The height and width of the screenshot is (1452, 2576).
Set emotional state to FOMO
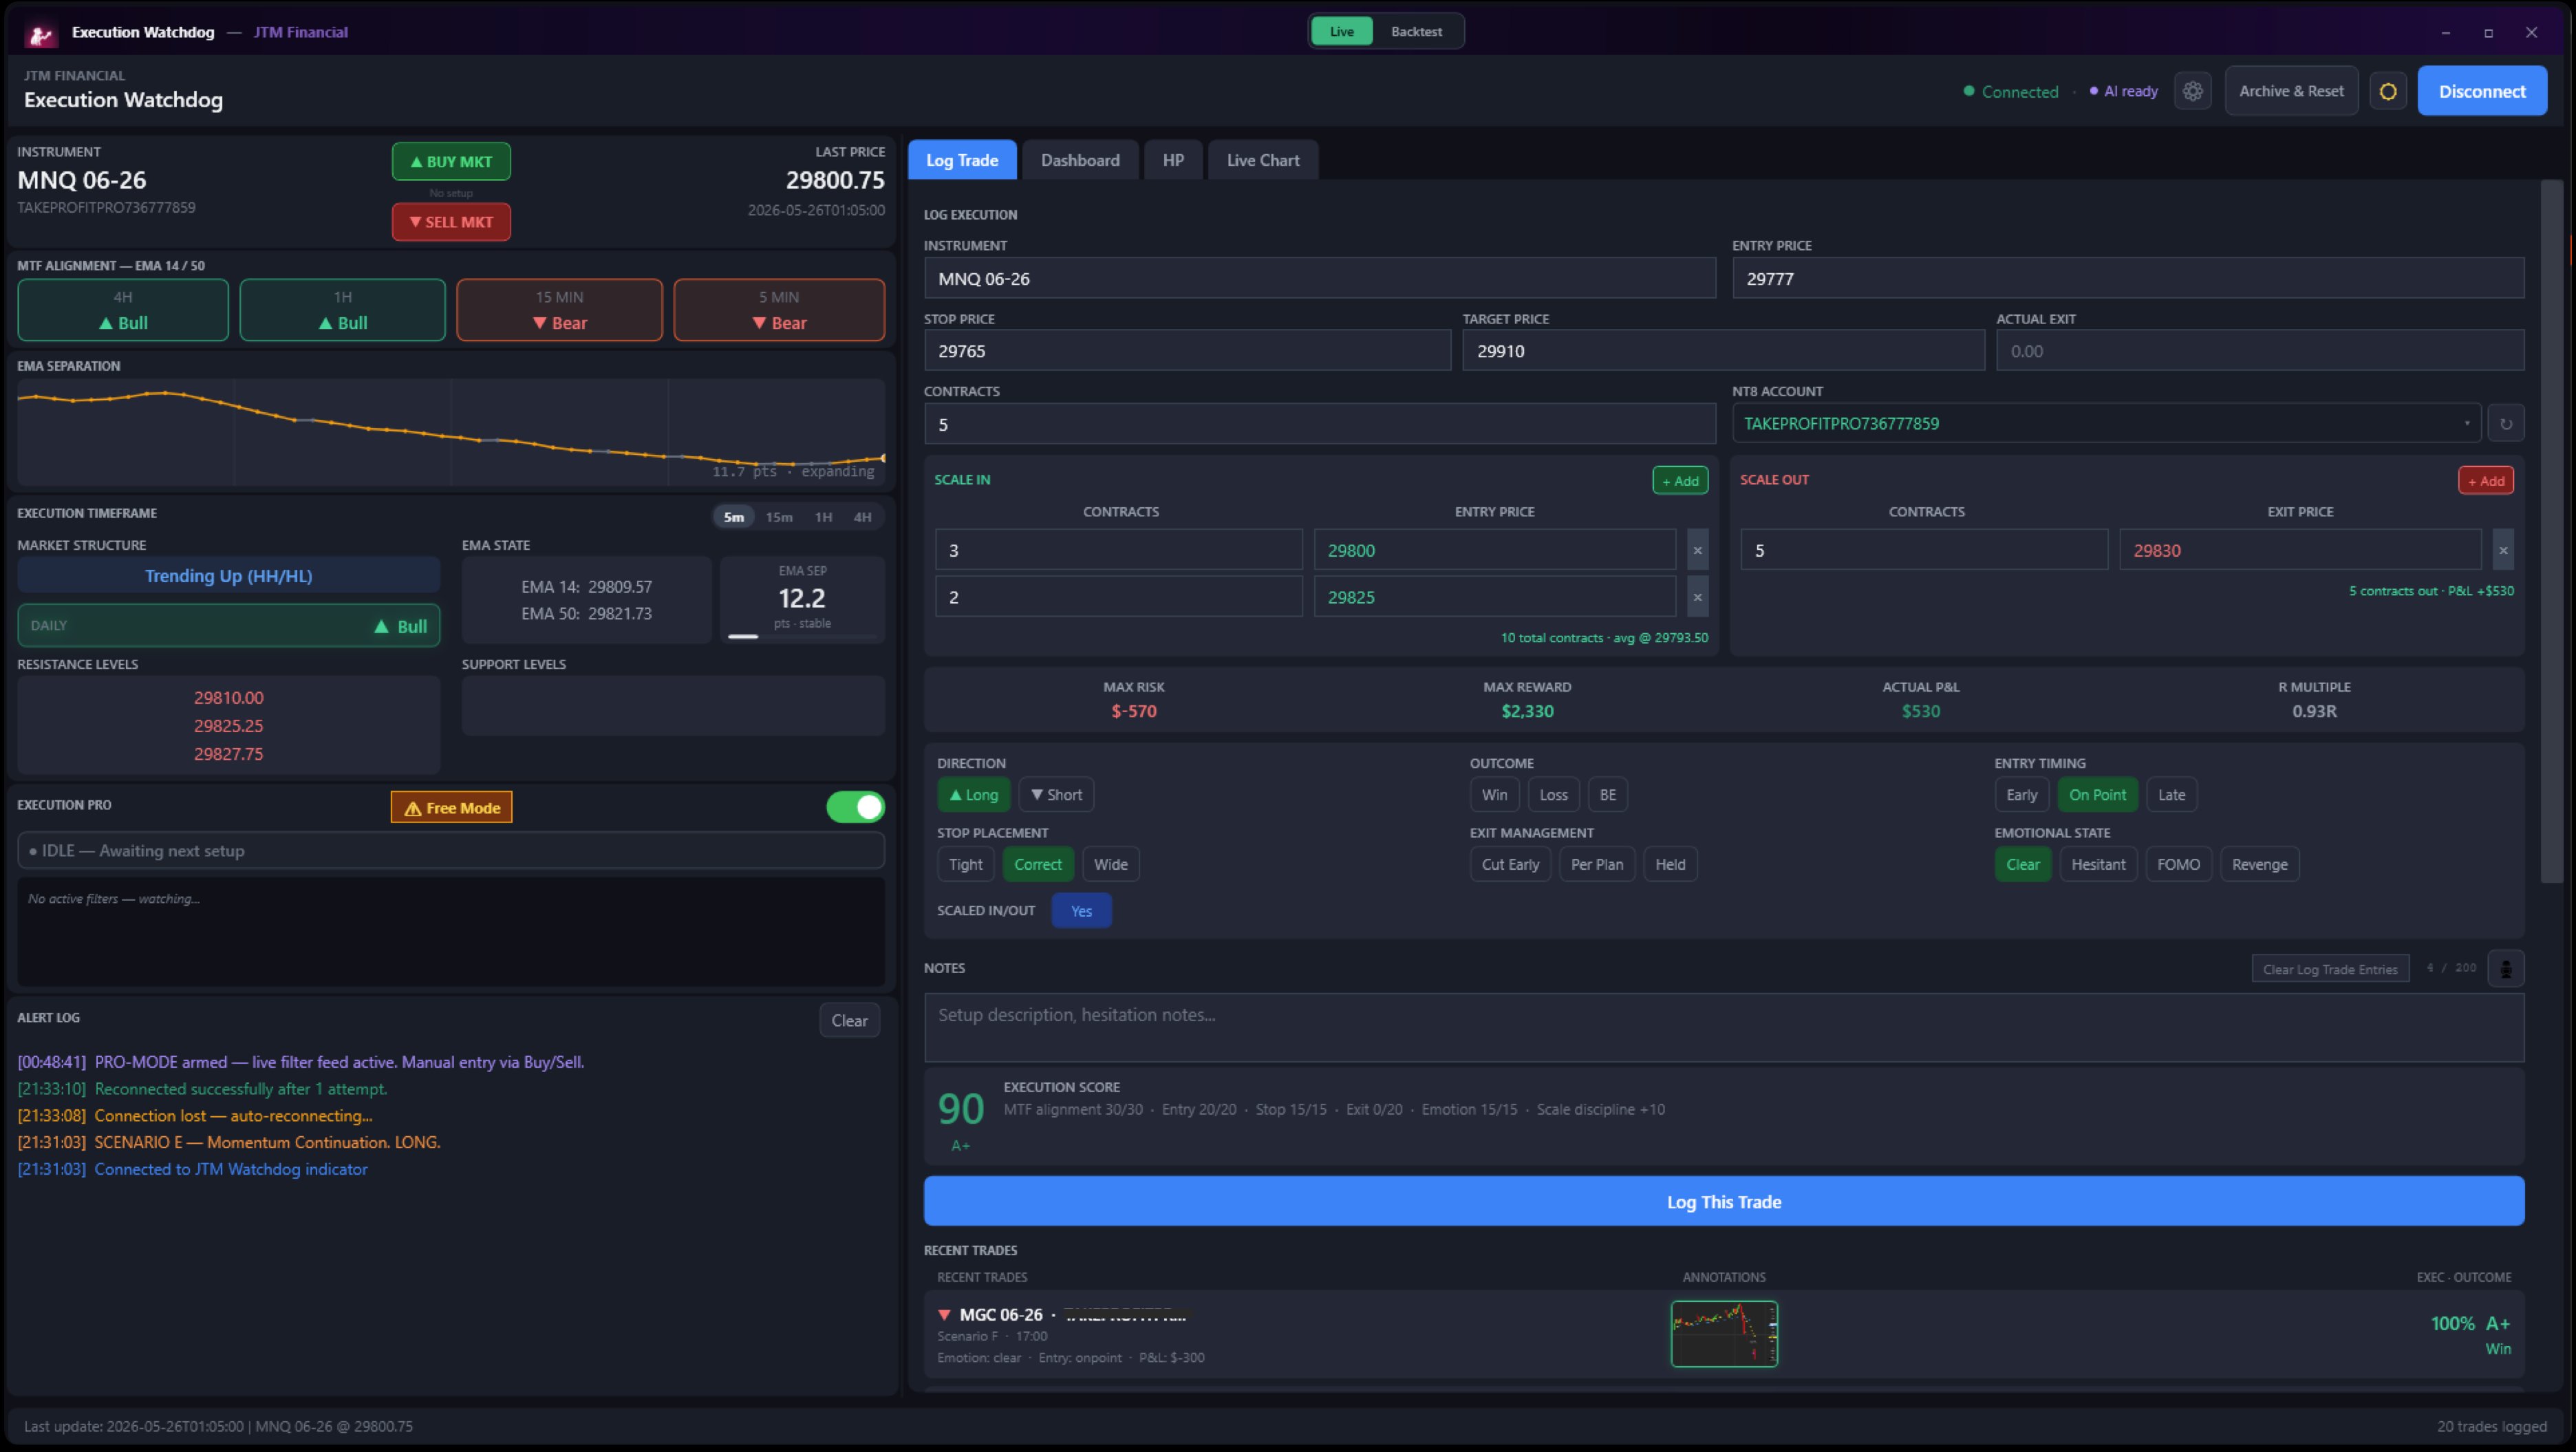pos(2178,865)
